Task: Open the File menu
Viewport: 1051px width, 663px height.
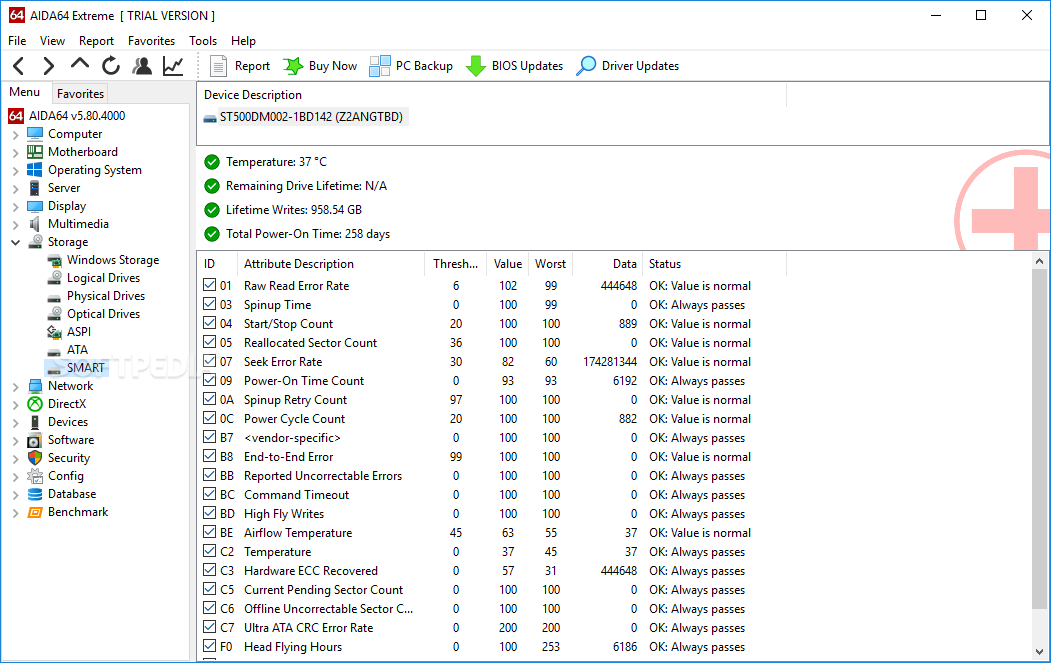Action: click(x=17, y=41)
